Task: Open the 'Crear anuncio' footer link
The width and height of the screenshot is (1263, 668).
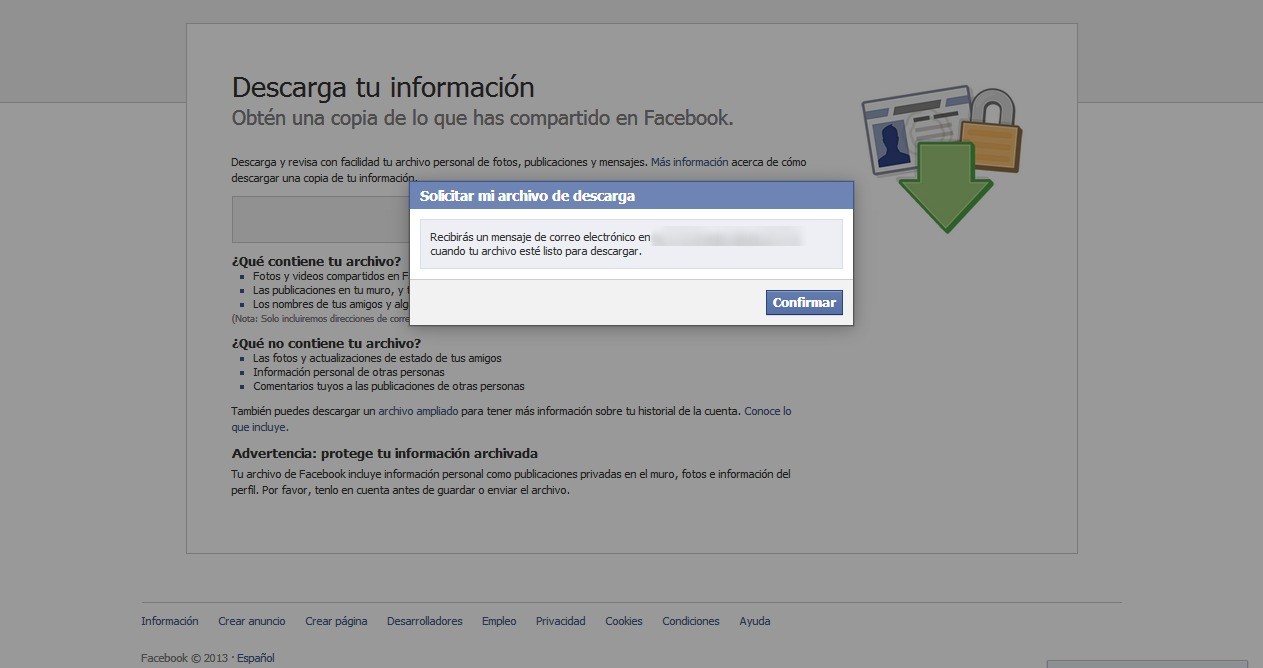Action: [x=252, y=621]
